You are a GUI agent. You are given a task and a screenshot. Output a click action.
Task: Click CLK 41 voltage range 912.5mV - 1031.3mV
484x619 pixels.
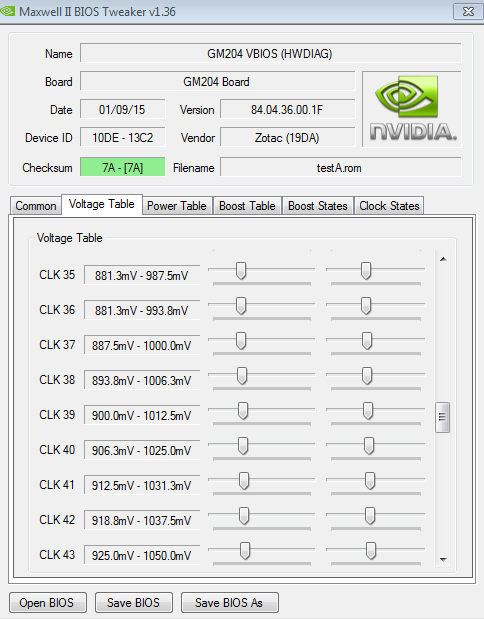pos(142,485)
